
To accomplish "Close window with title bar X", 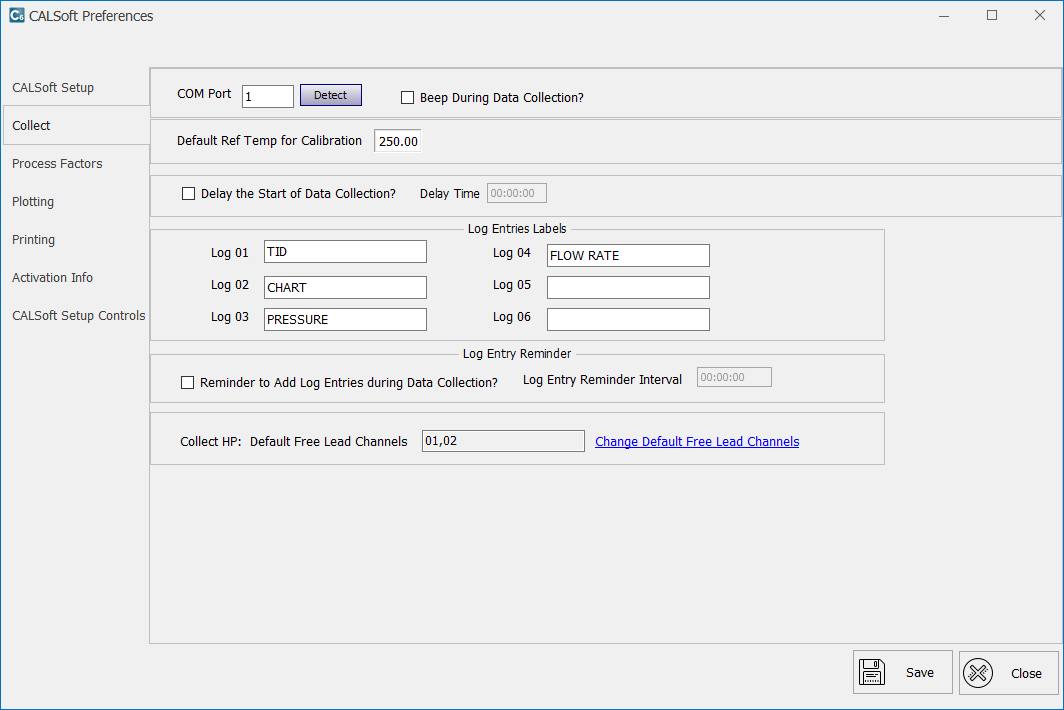I will 1040,16.
